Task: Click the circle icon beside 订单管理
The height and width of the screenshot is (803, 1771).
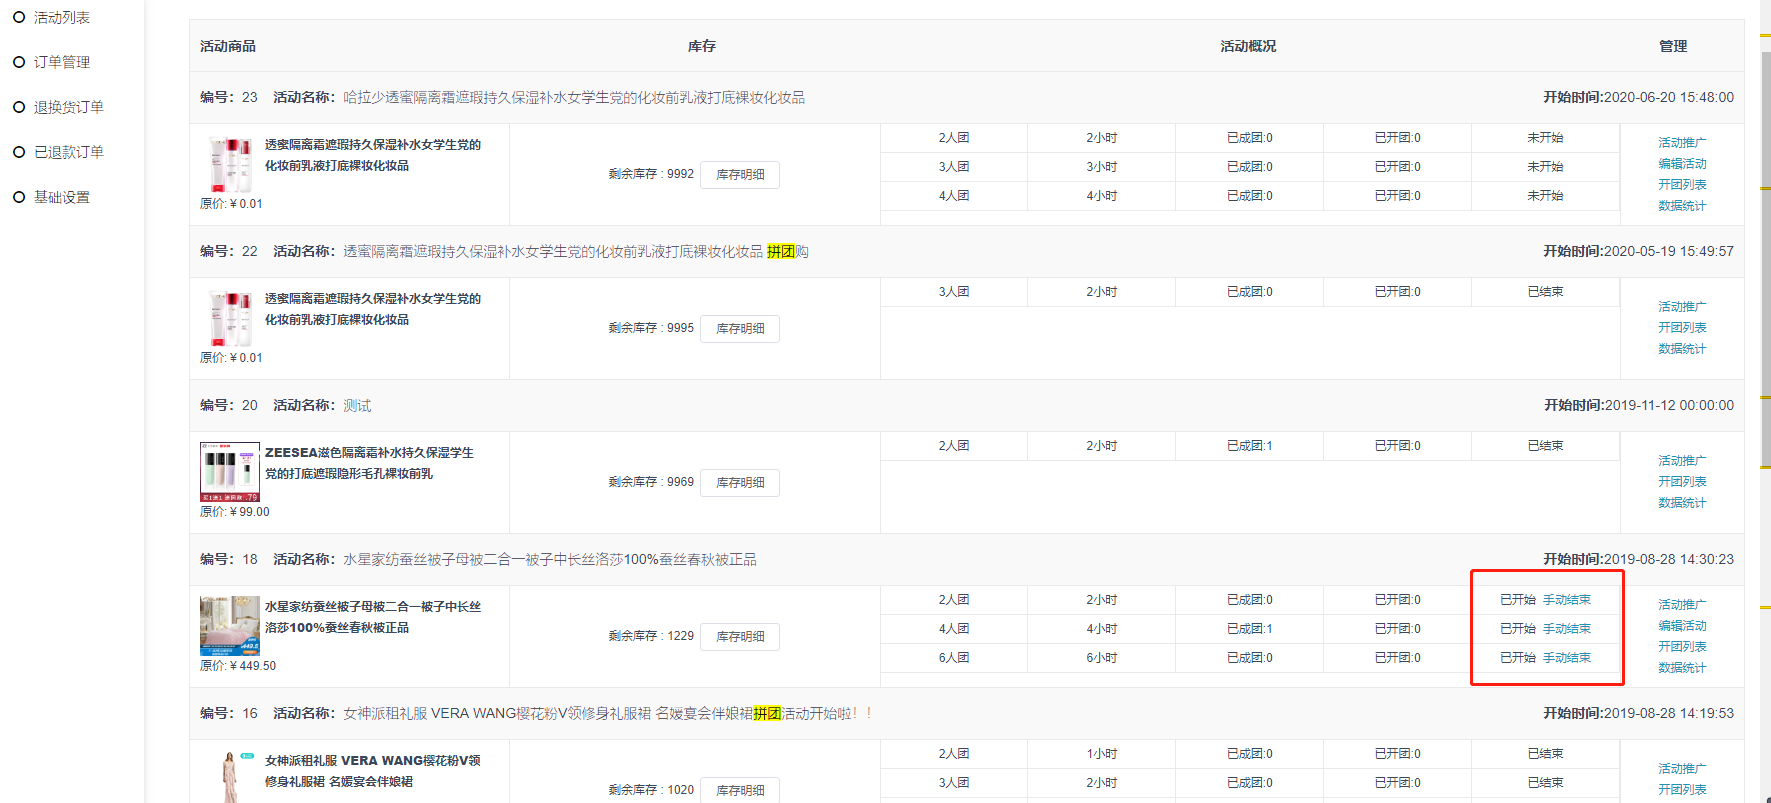Action: click(x=19, y=62)
